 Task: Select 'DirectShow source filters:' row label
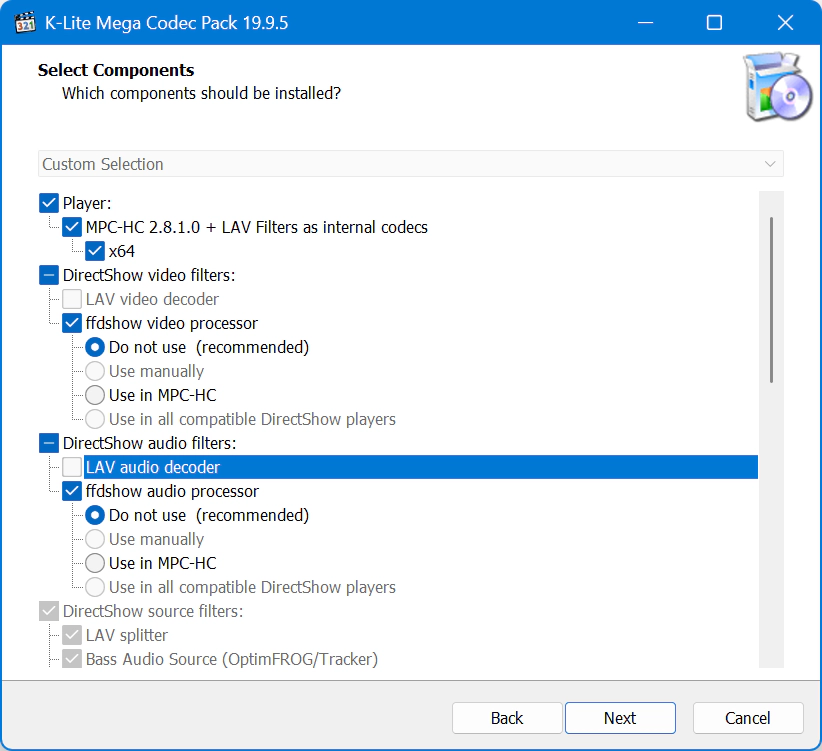153,612
